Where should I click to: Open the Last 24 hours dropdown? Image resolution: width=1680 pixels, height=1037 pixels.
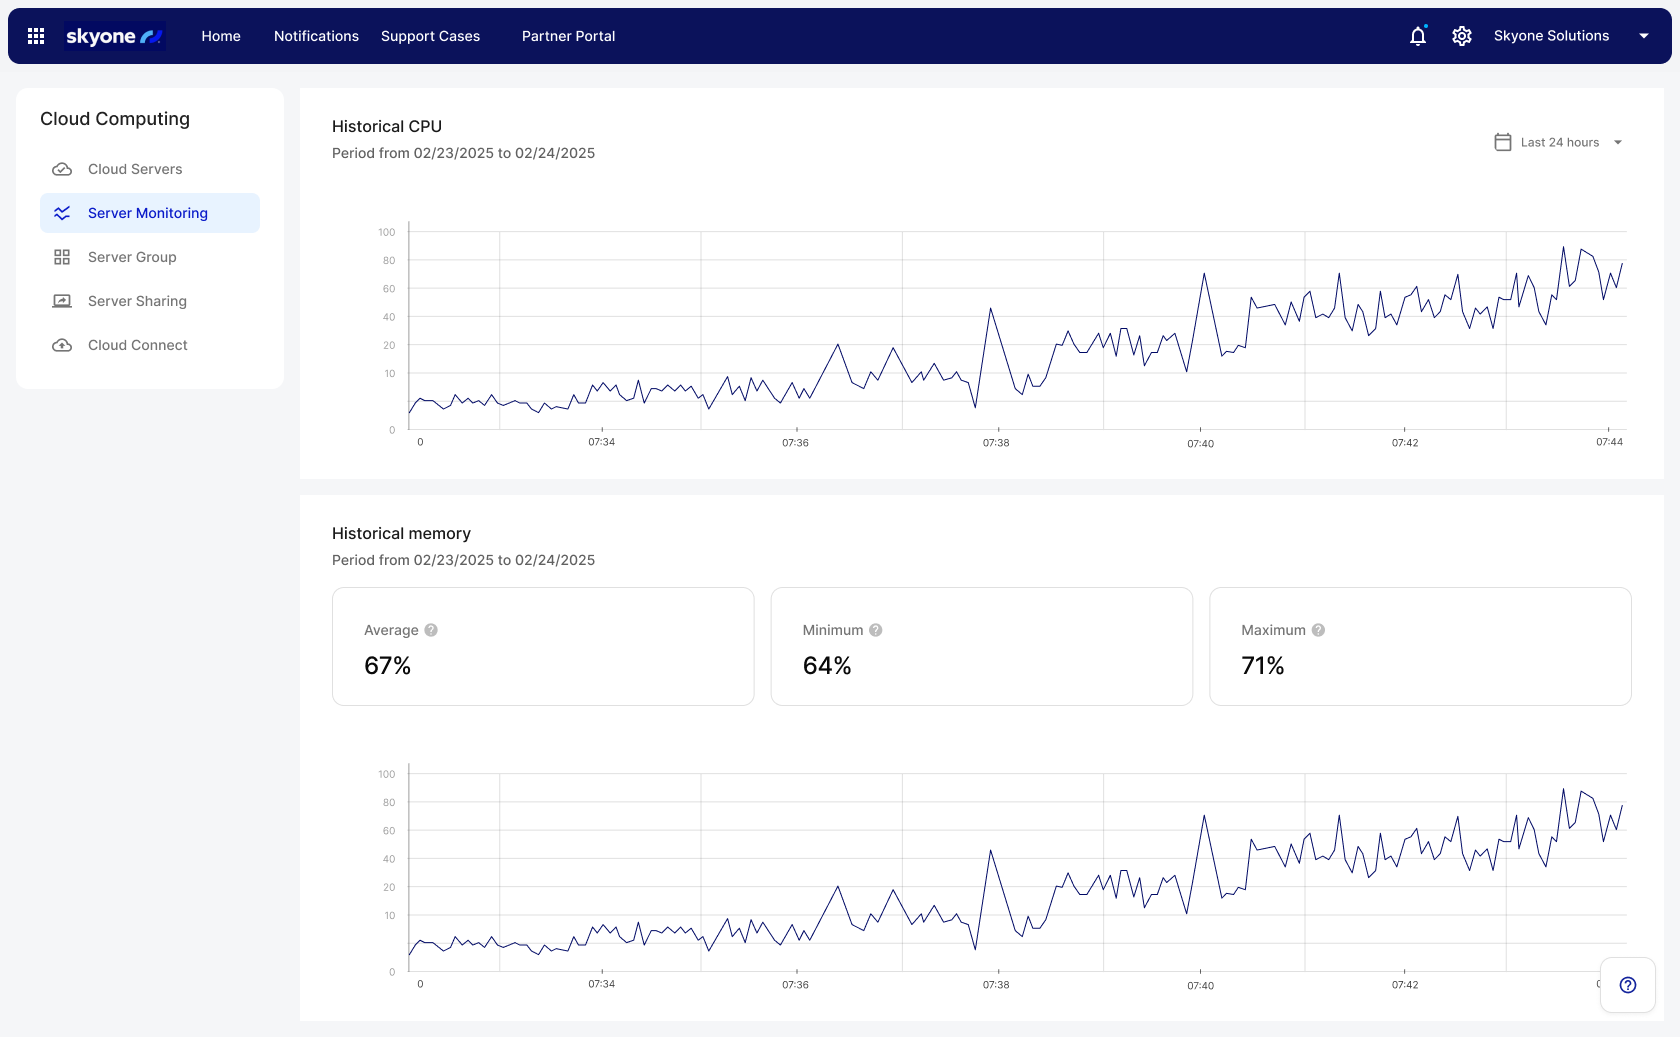tap(1560, 142)
